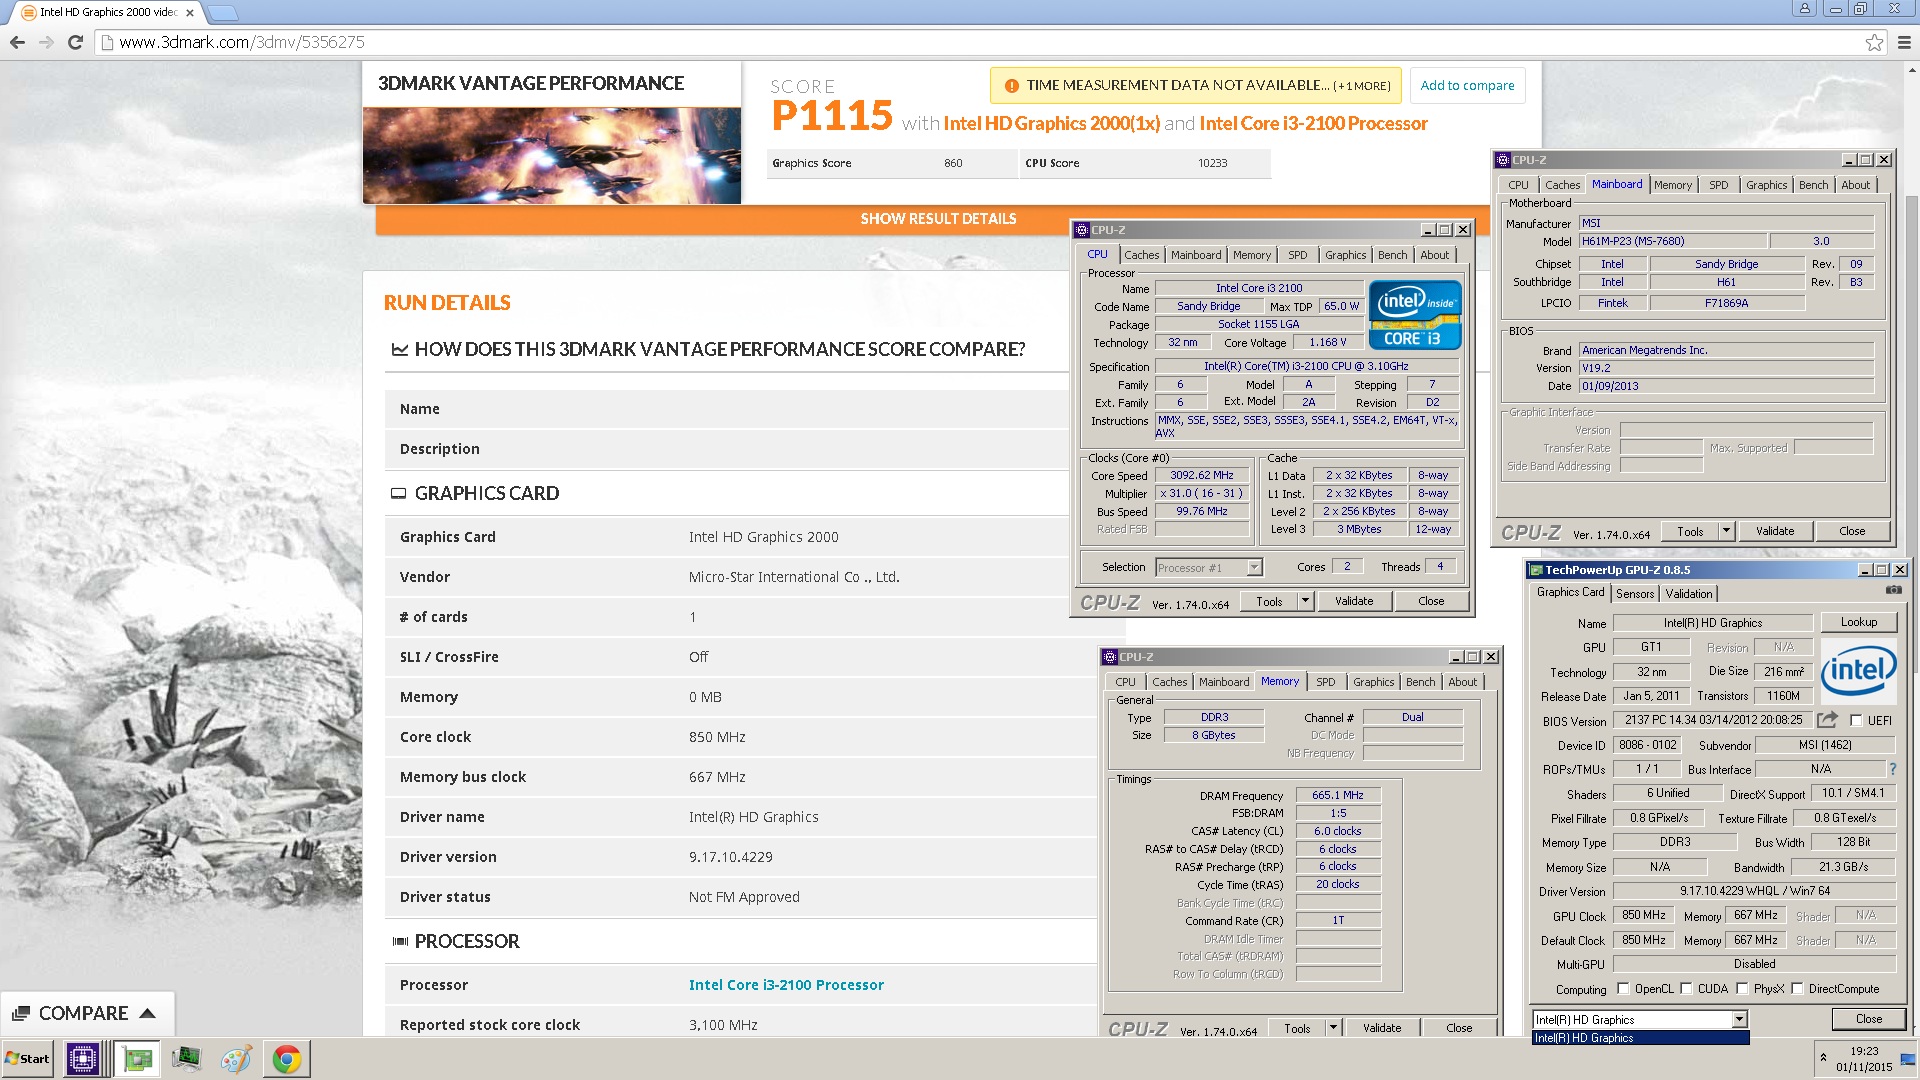Click the GPU-Z screenshot camera icon
Image resolution: width=1920 pixels, height=1080 pixels.
[x=1893, y=590]
